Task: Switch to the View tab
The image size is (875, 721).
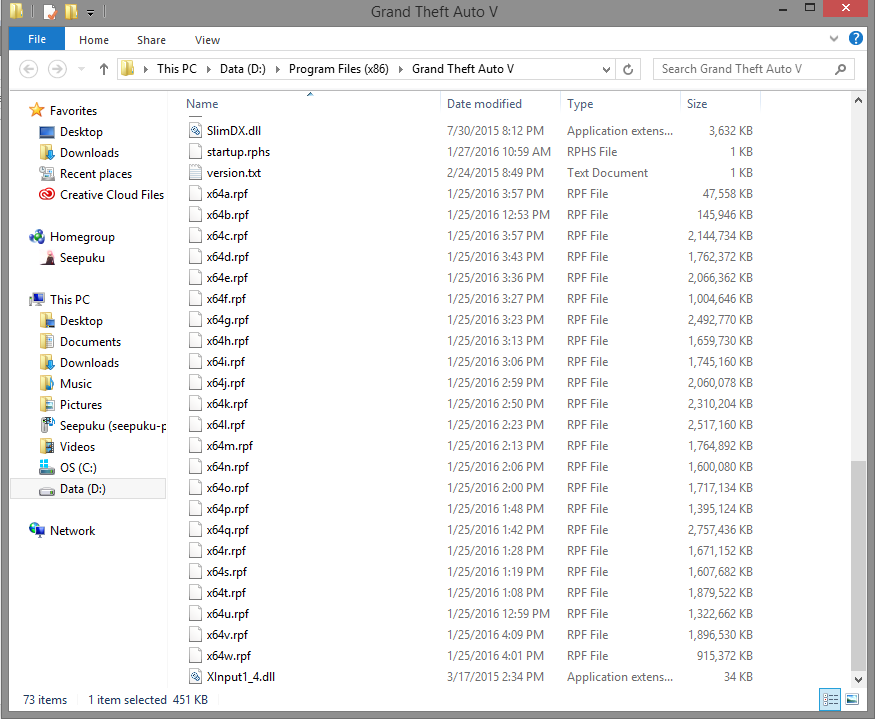Action: click(207, 39)
